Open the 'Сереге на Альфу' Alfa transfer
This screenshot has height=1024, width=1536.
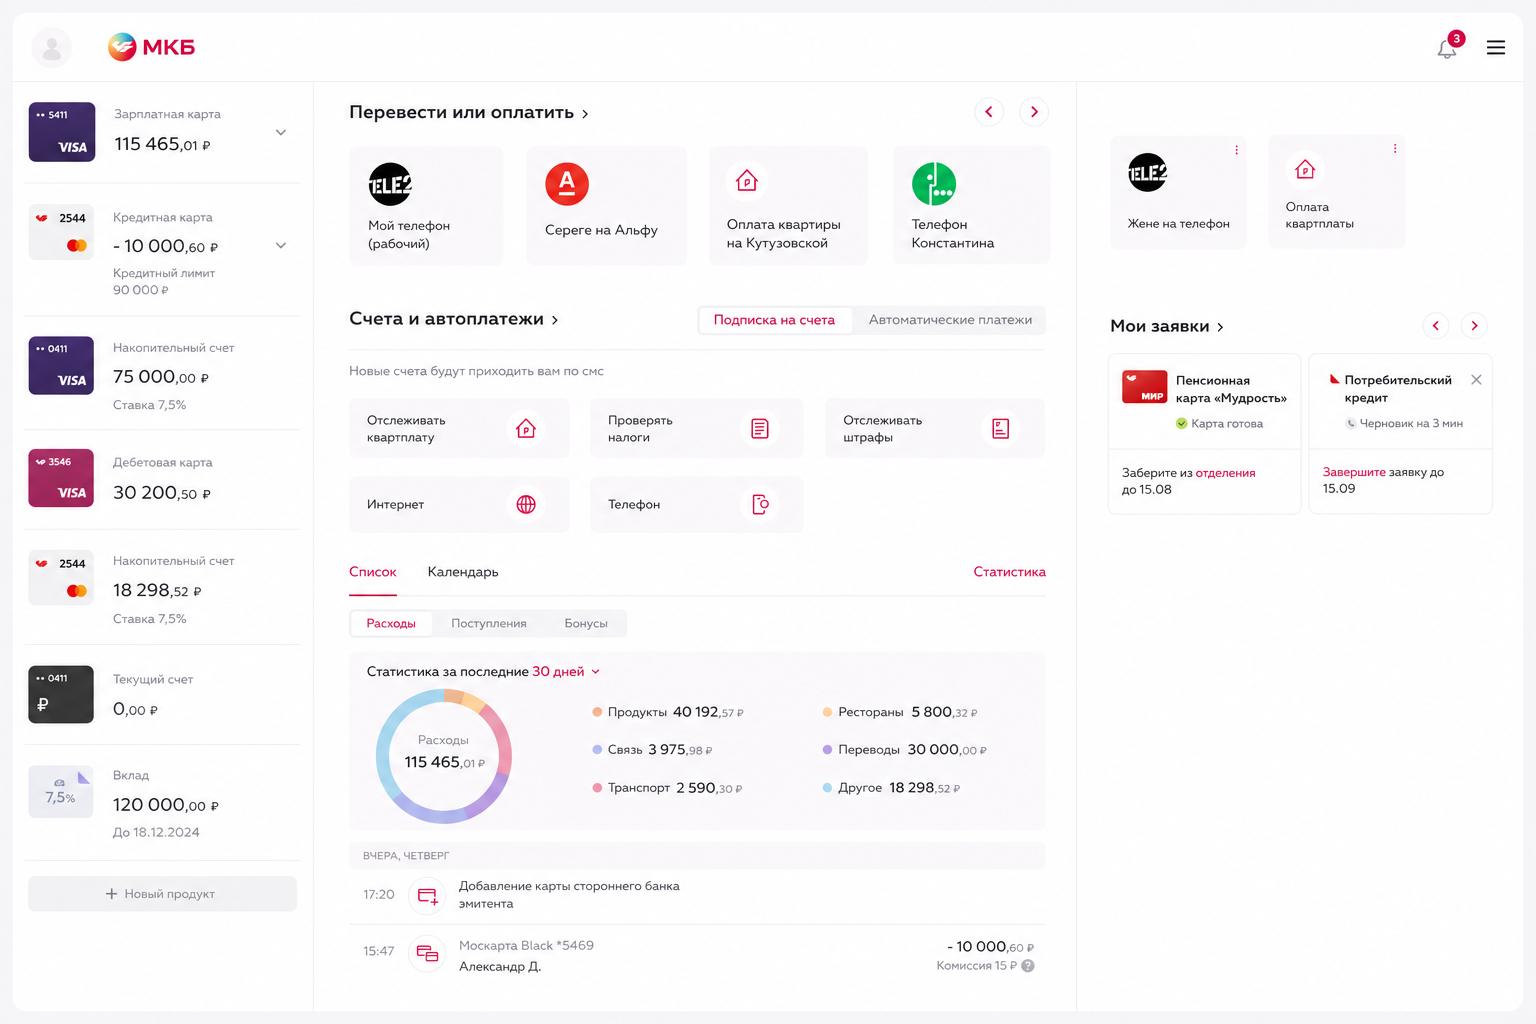(606, 206)
